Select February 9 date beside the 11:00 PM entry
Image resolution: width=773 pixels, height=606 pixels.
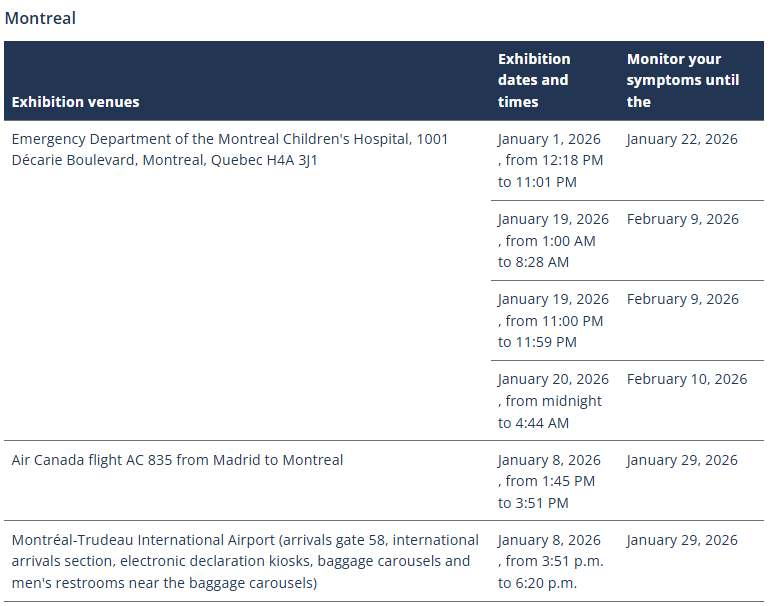pyautogui.click(x=683, y=299)
